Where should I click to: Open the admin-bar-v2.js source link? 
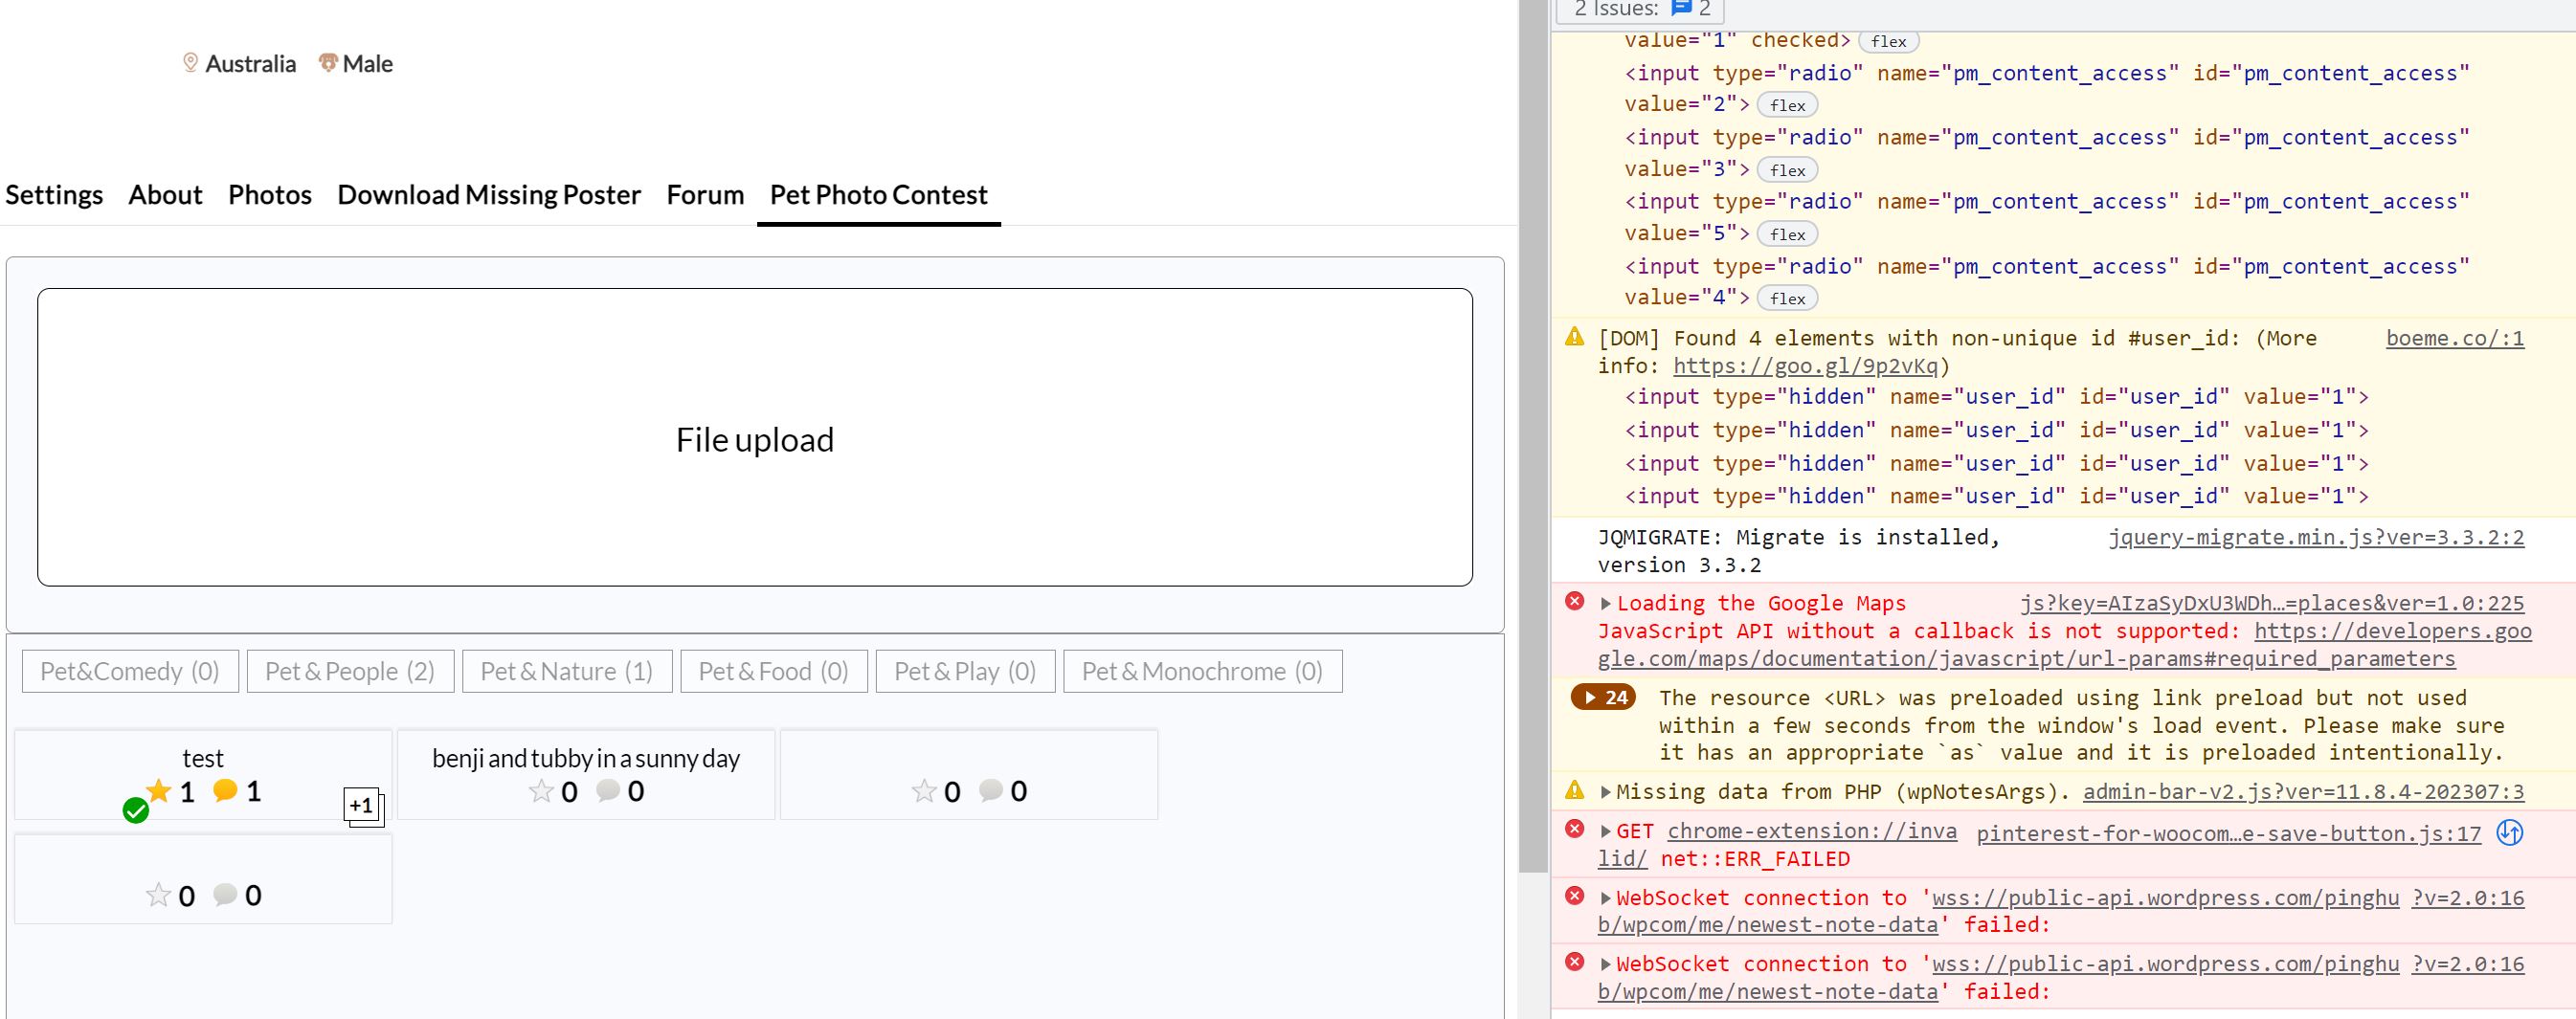tap(2304, 792)
